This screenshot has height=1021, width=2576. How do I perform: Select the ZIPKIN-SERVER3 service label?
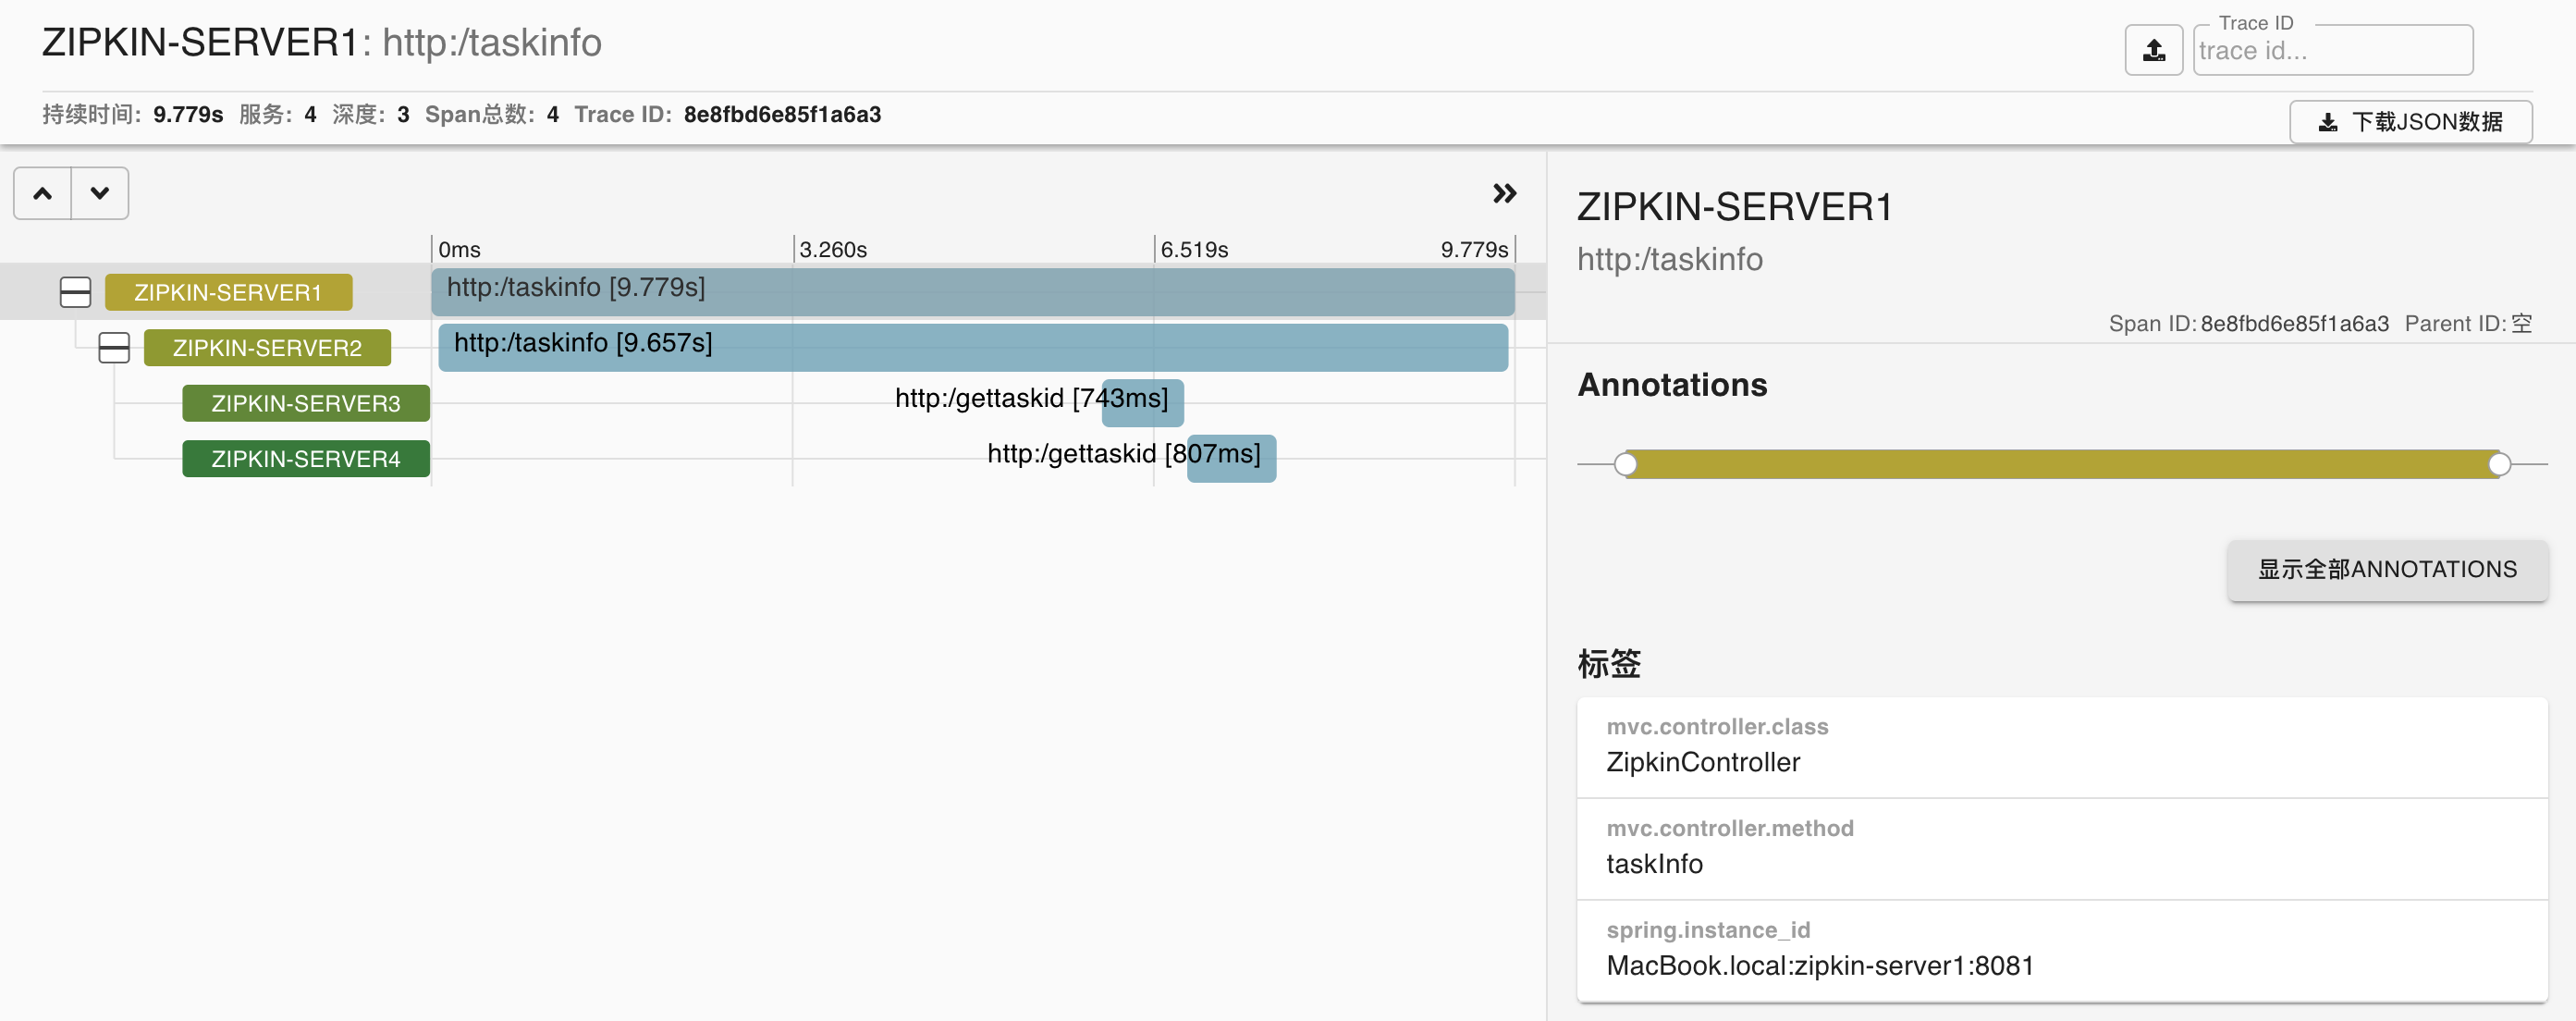coord(305,403)
